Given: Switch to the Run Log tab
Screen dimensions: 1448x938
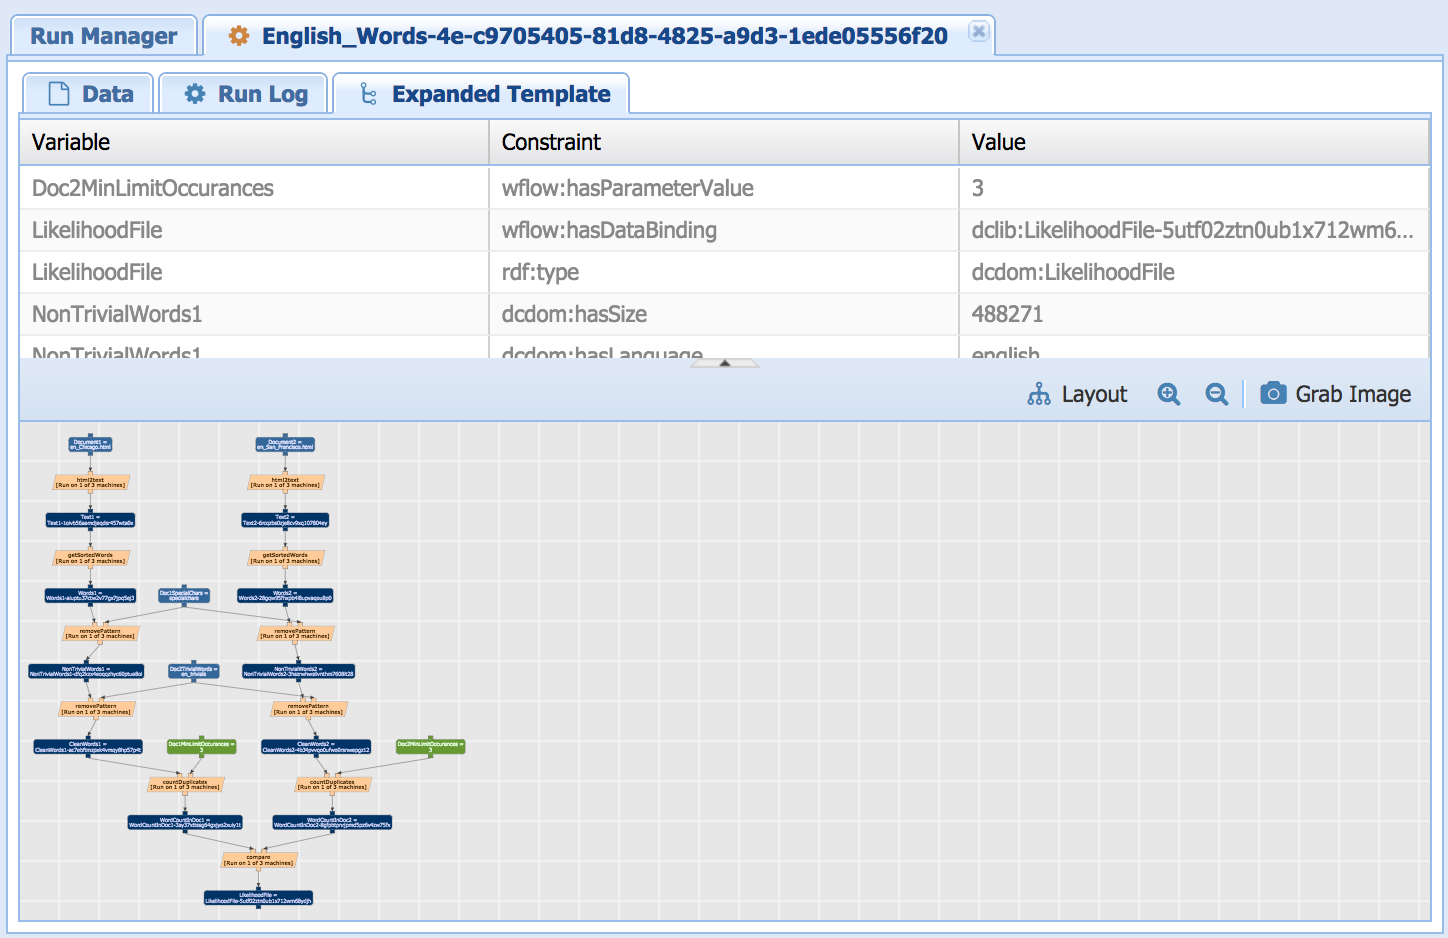Looking at the screenshot, I should coord(245,94).
